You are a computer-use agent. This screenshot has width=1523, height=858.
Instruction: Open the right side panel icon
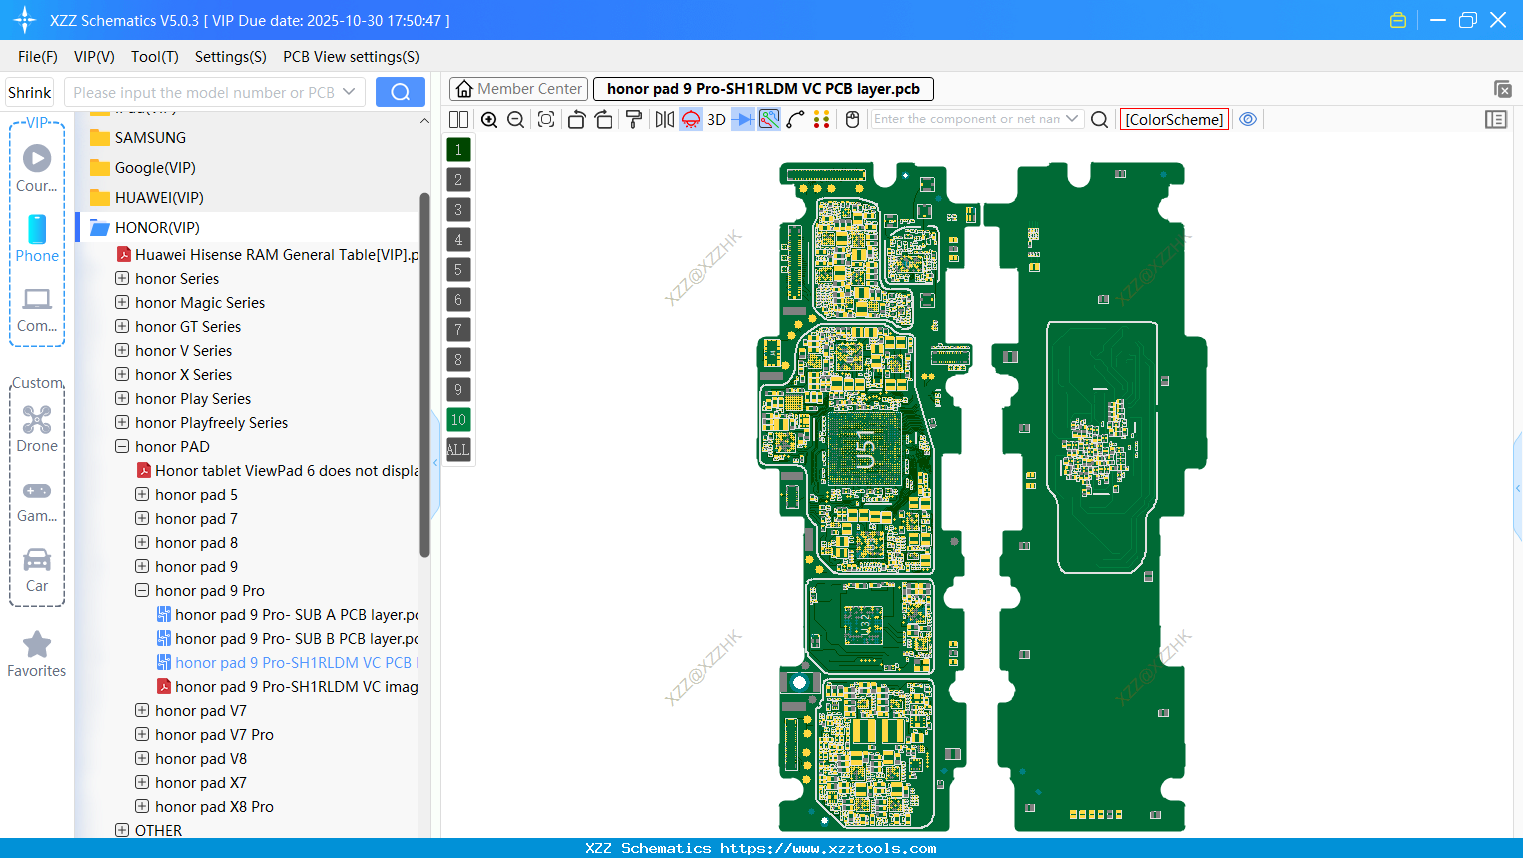pos(1496,120)
